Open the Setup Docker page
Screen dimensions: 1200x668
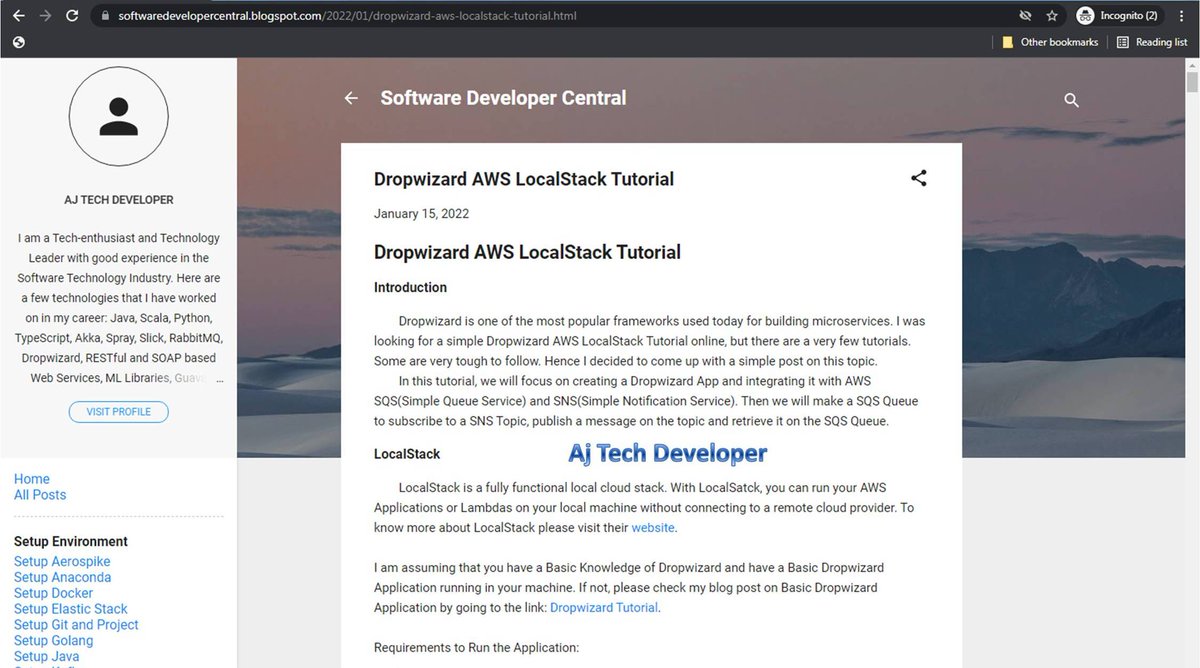coord(53,592)
